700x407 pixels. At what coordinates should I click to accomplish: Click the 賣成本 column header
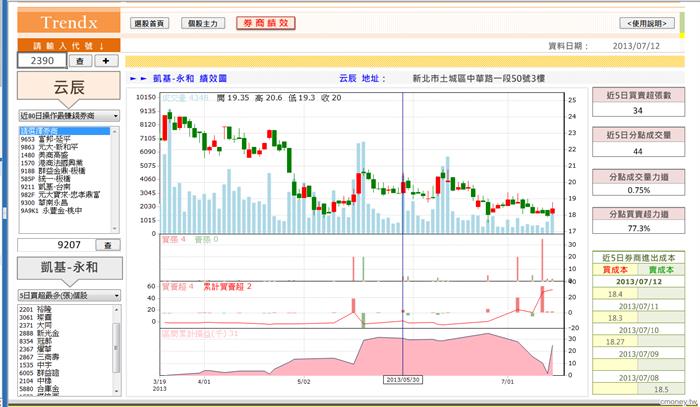point(661,270)
